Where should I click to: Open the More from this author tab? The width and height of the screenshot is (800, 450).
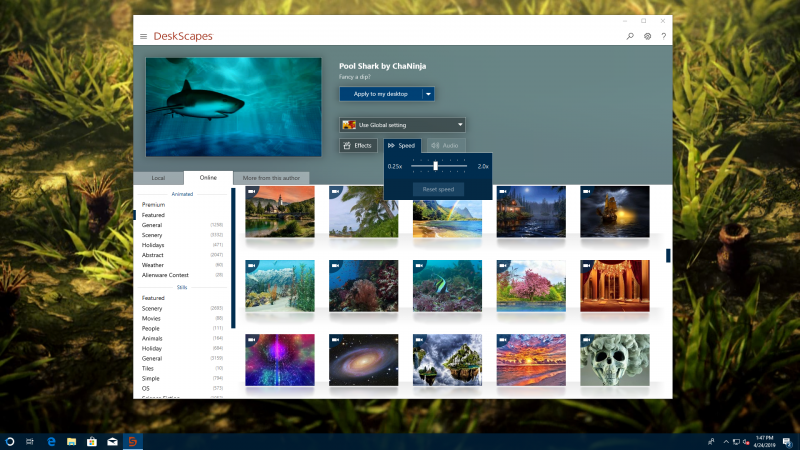point(270,177)
